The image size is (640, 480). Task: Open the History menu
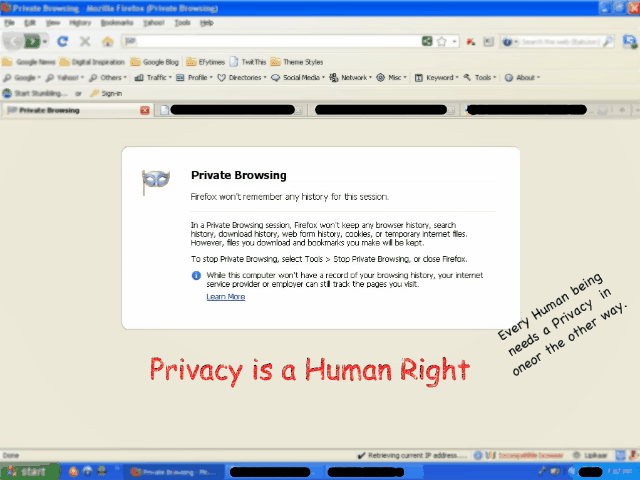click(x=80, y=23)
